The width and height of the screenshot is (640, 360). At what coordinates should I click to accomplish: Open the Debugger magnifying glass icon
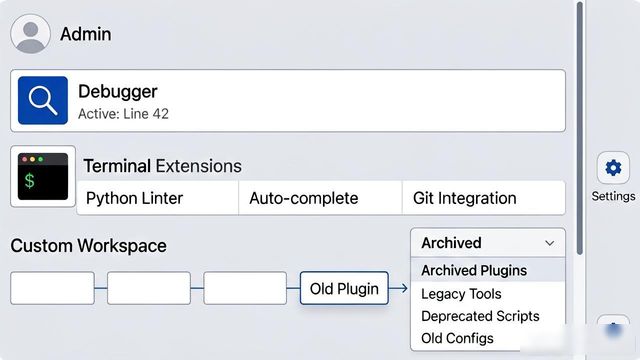point(43,100)
